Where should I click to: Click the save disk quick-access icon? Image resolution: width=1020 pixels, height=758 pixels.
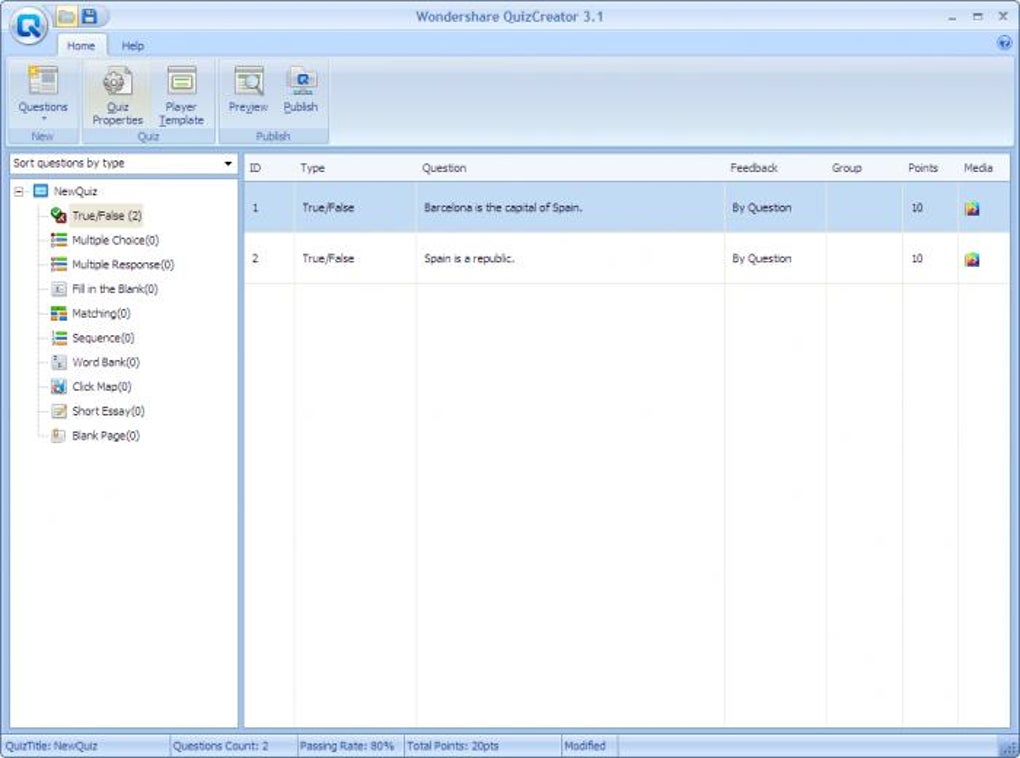(90, 17)
